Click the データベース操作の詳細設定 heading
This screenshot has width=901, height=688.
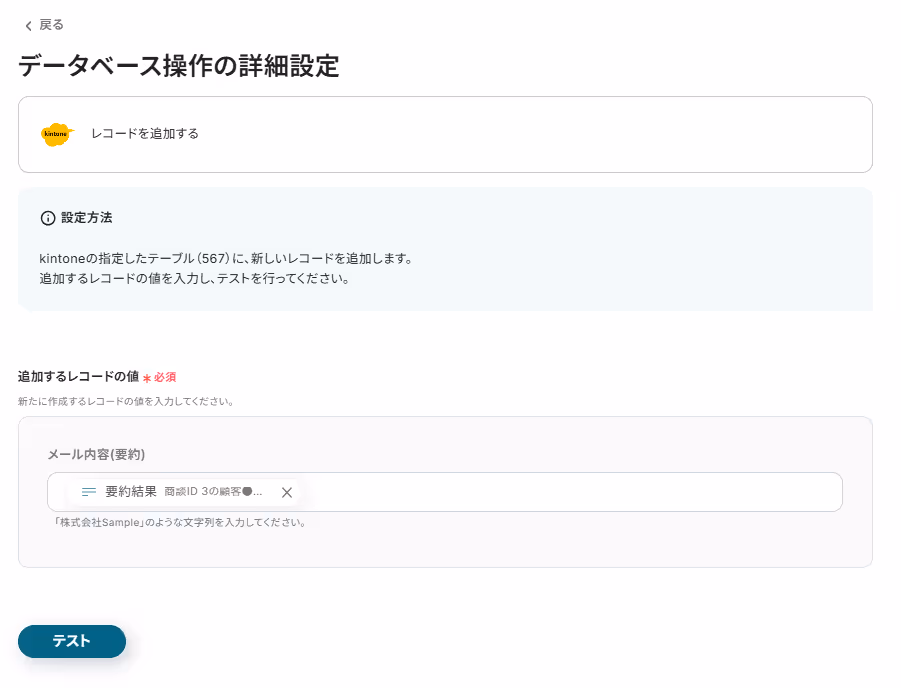click(x=179, y=66)
